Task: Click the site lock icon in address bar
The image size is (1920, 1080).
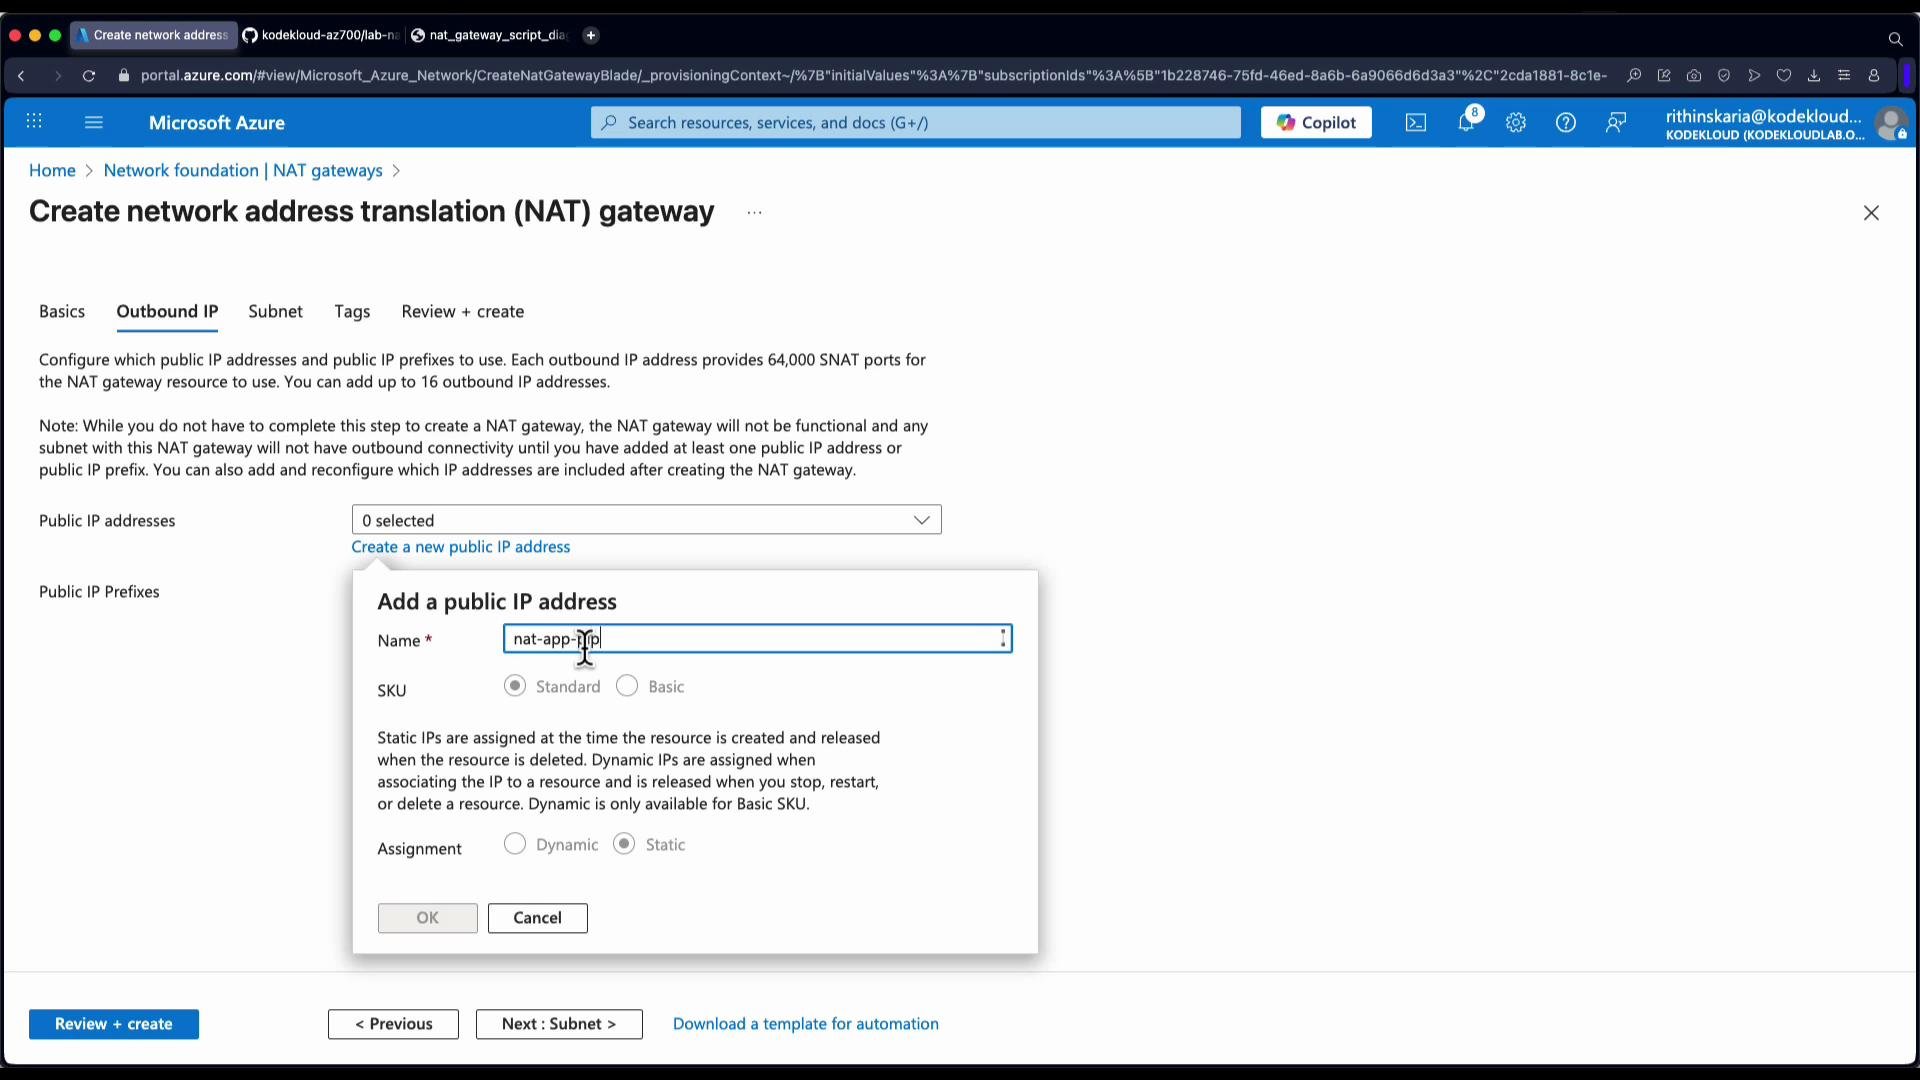Action: (124, 76)
